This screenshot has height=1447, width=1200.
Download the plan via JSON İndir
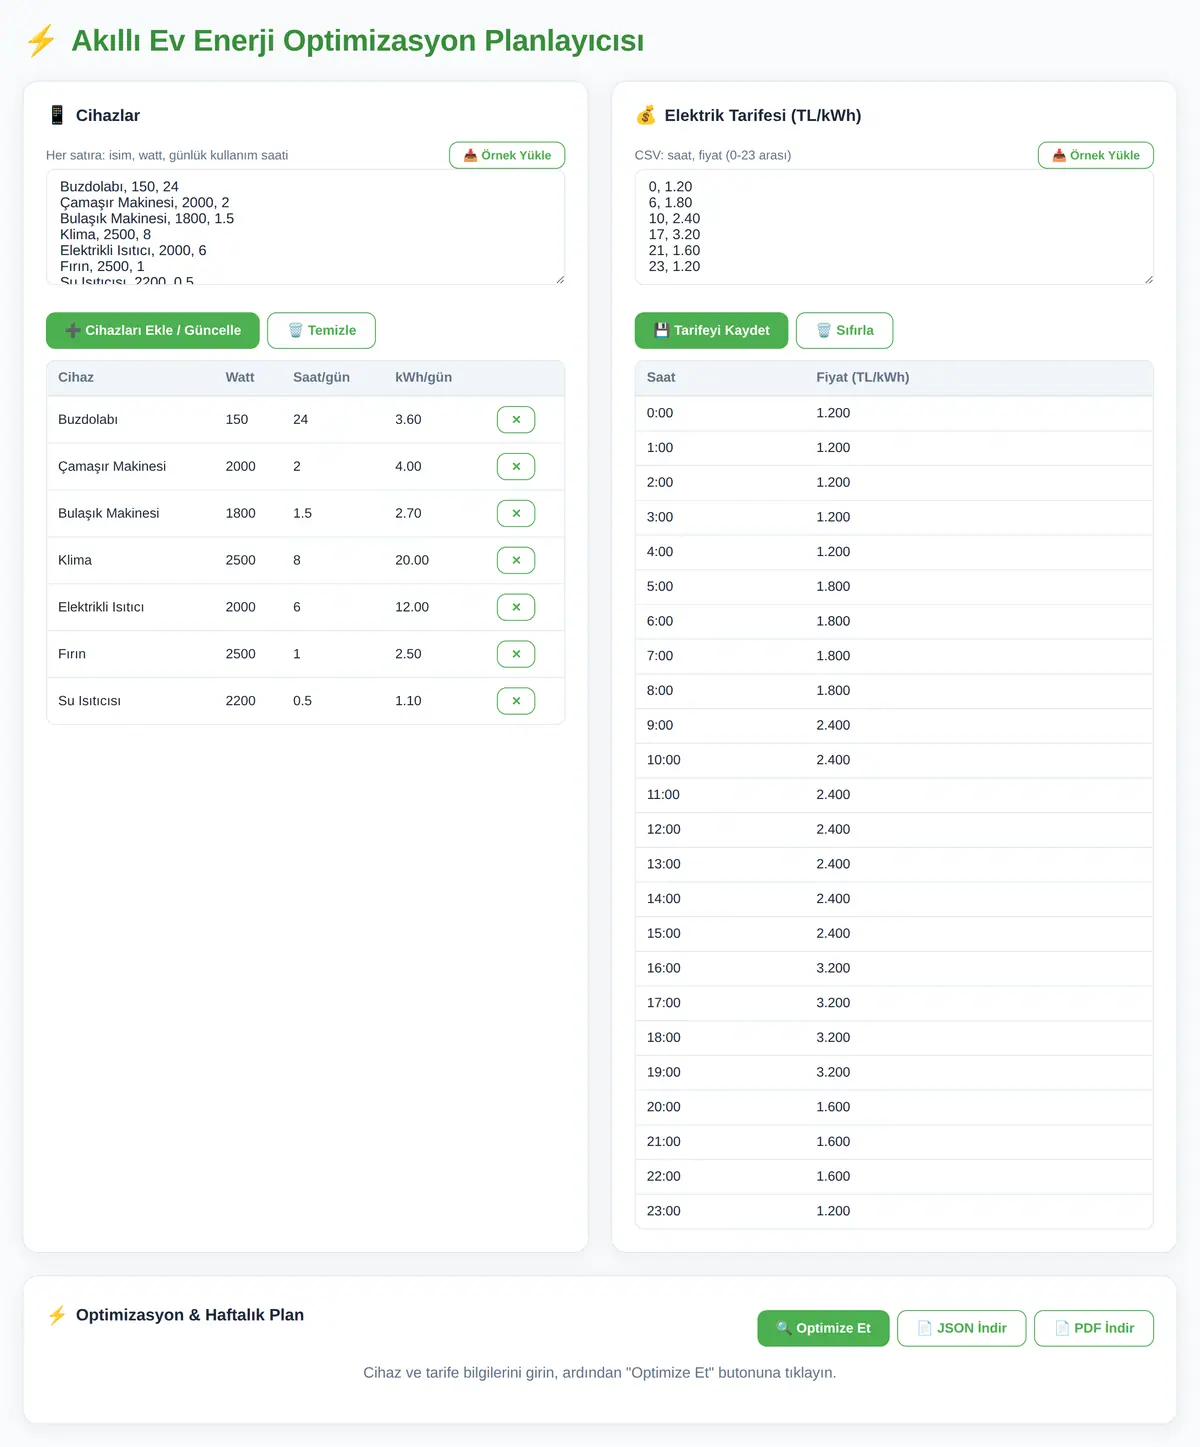962,1329
